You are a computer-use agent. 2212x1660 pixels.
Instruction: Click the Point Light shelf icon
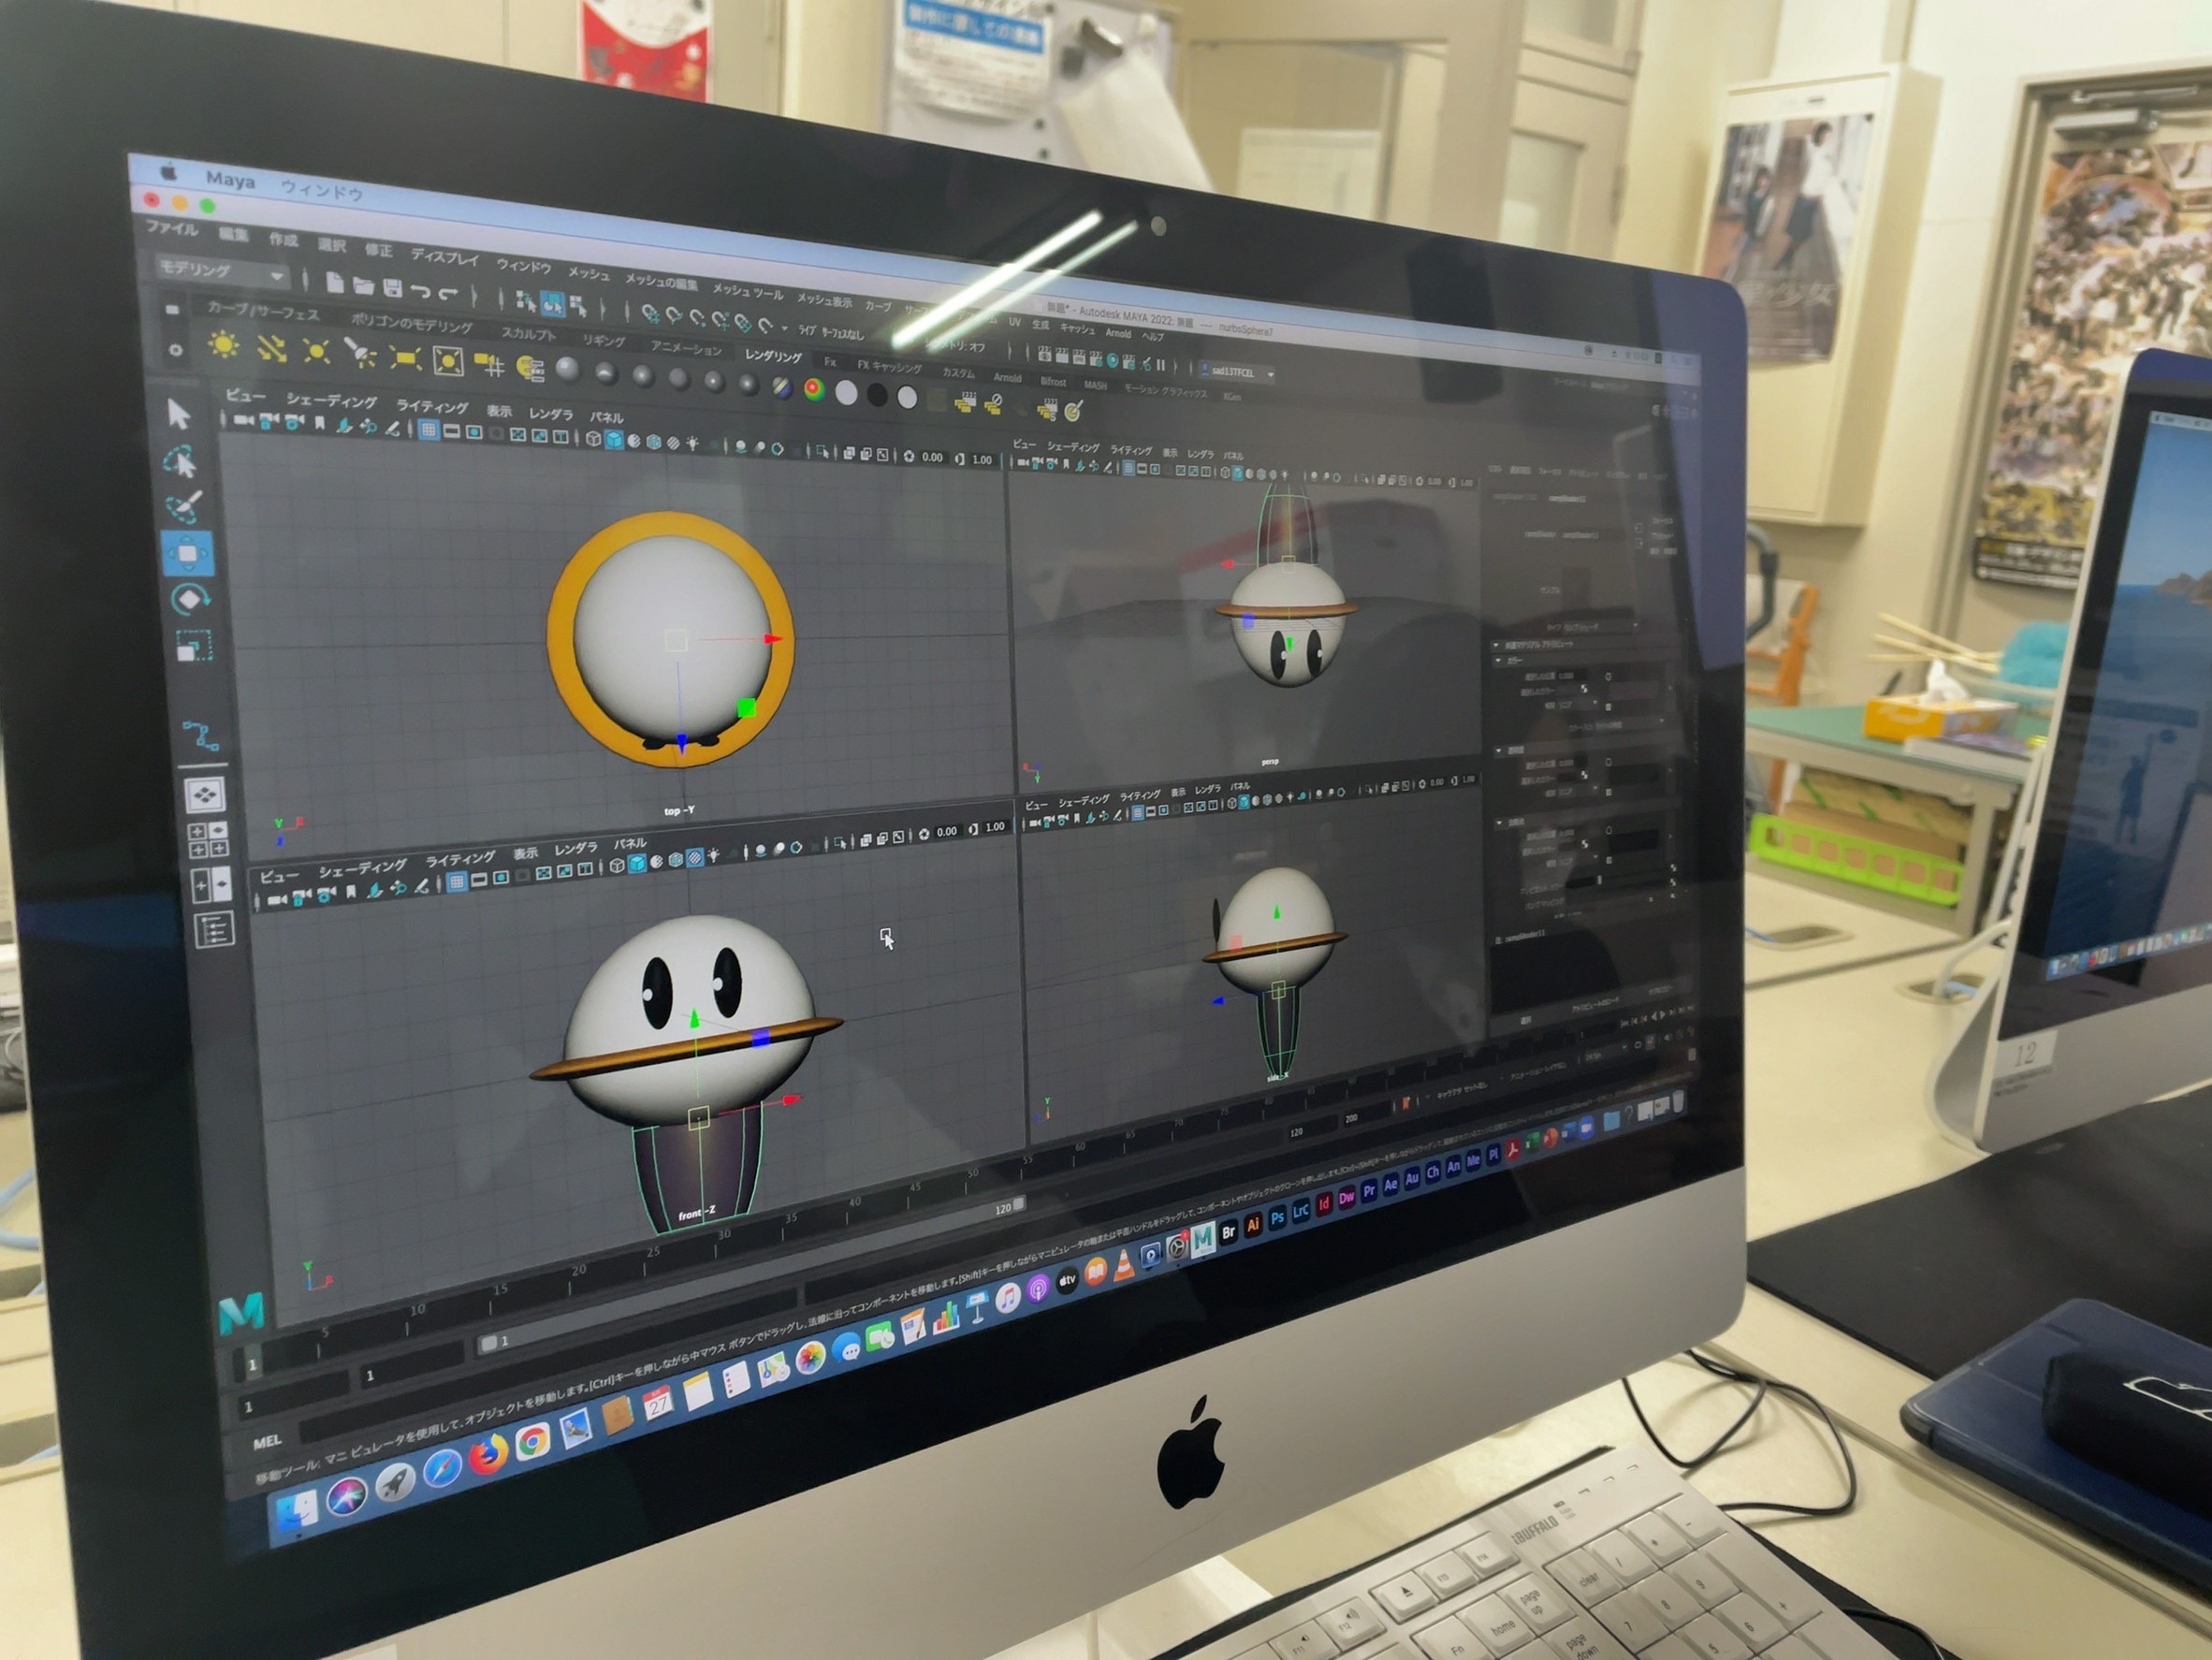click(316, 351)
